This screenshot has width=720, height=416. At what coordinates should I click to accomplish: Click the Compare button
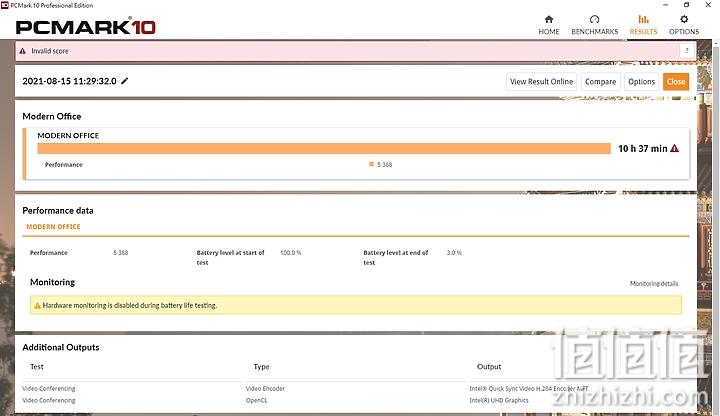(600, 82)
